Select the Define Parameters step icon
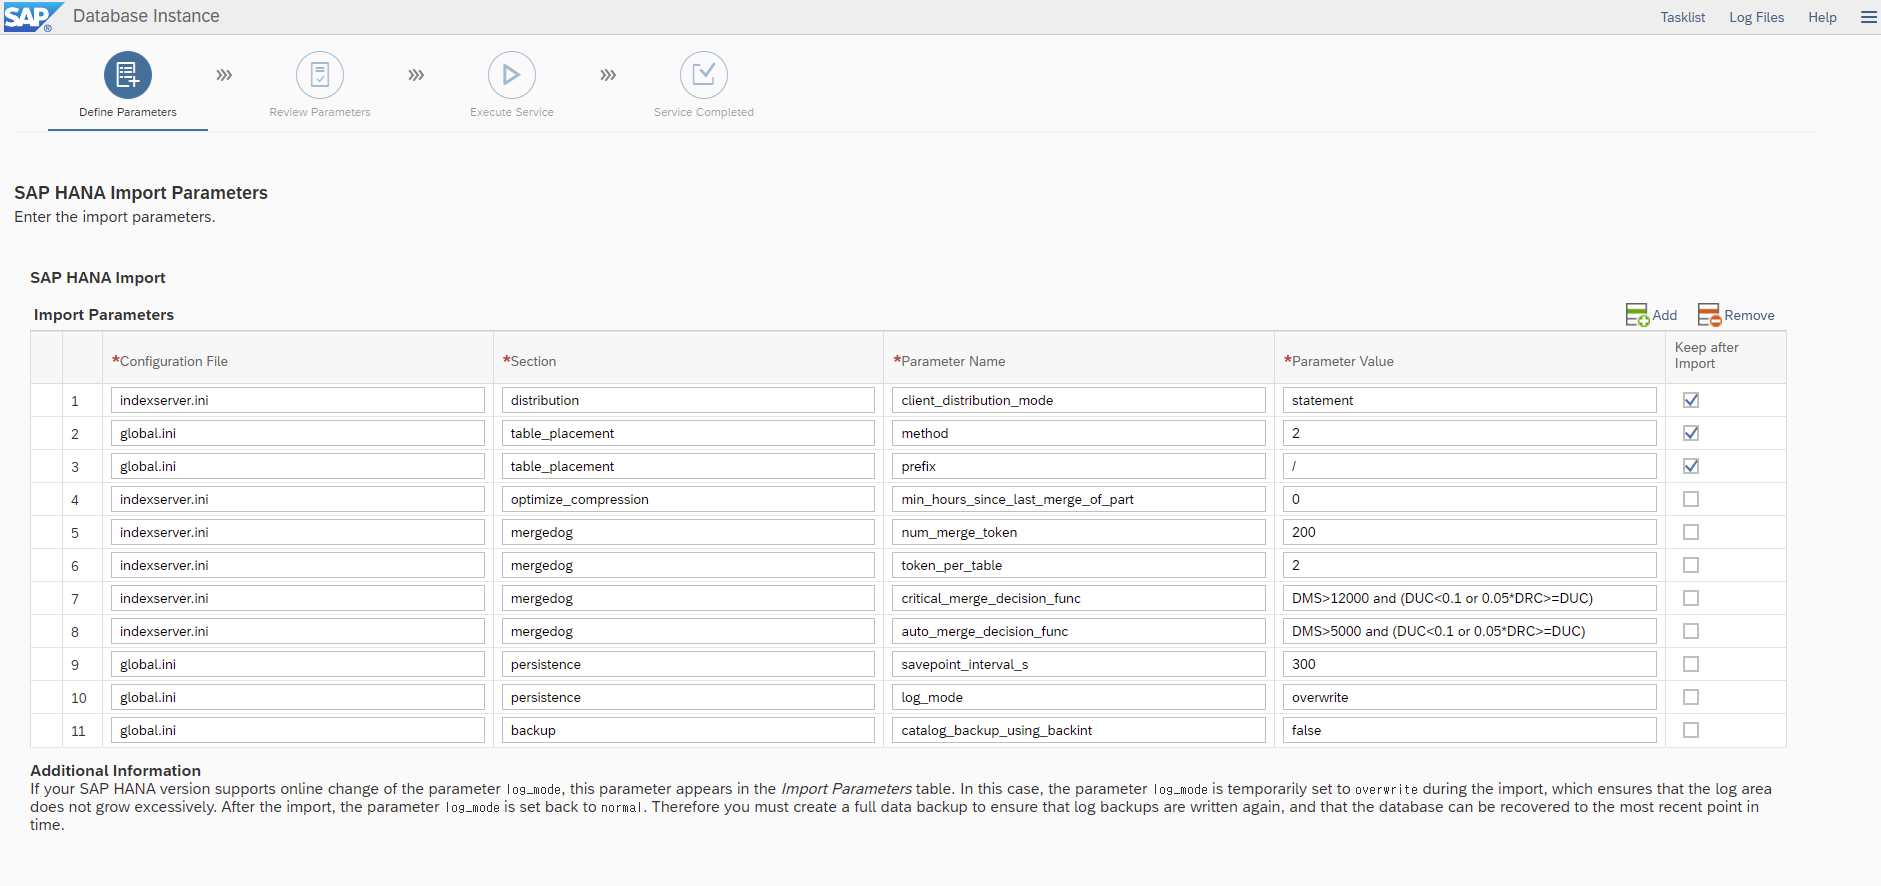 (x=128, y=75)
